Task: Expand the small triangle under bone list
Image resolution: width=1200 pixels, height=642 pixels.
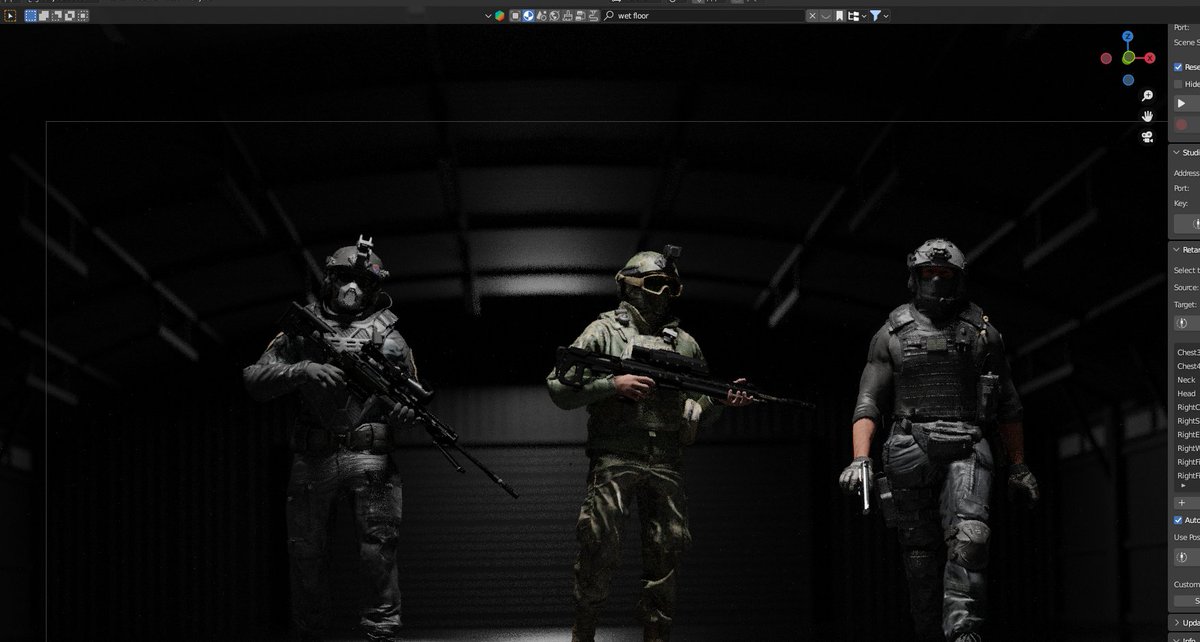Action: tap(1183, 486)
